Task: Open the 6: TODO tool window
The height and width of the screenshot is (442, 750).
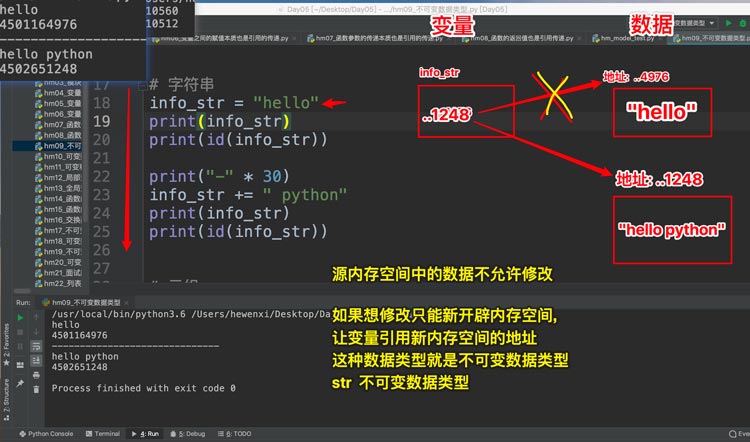Action: pyautogui.click(x=234, y=434)
